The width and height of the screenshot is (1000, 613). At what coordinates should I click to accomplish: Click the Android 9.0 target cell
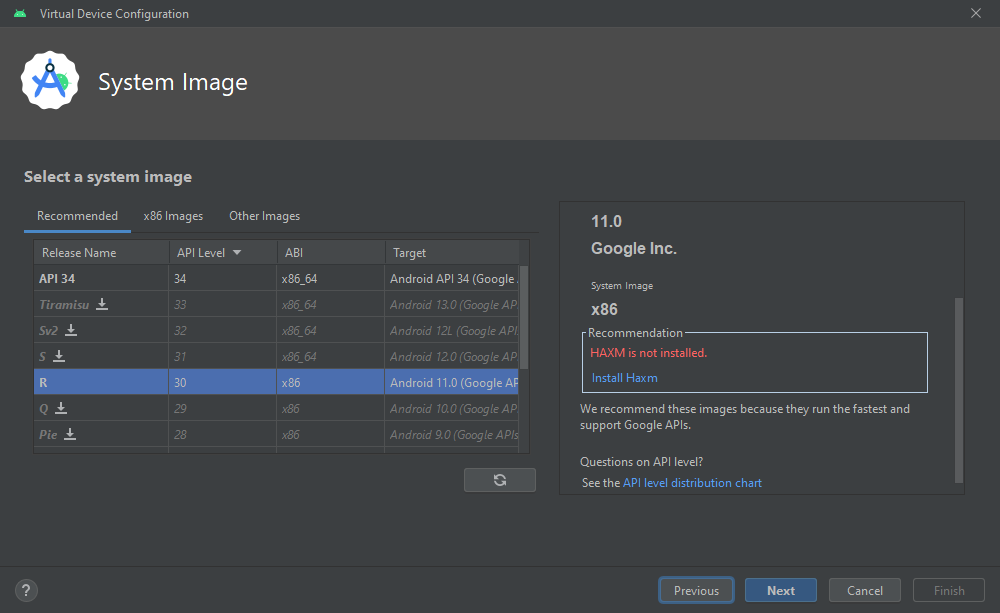coord(452,434)
